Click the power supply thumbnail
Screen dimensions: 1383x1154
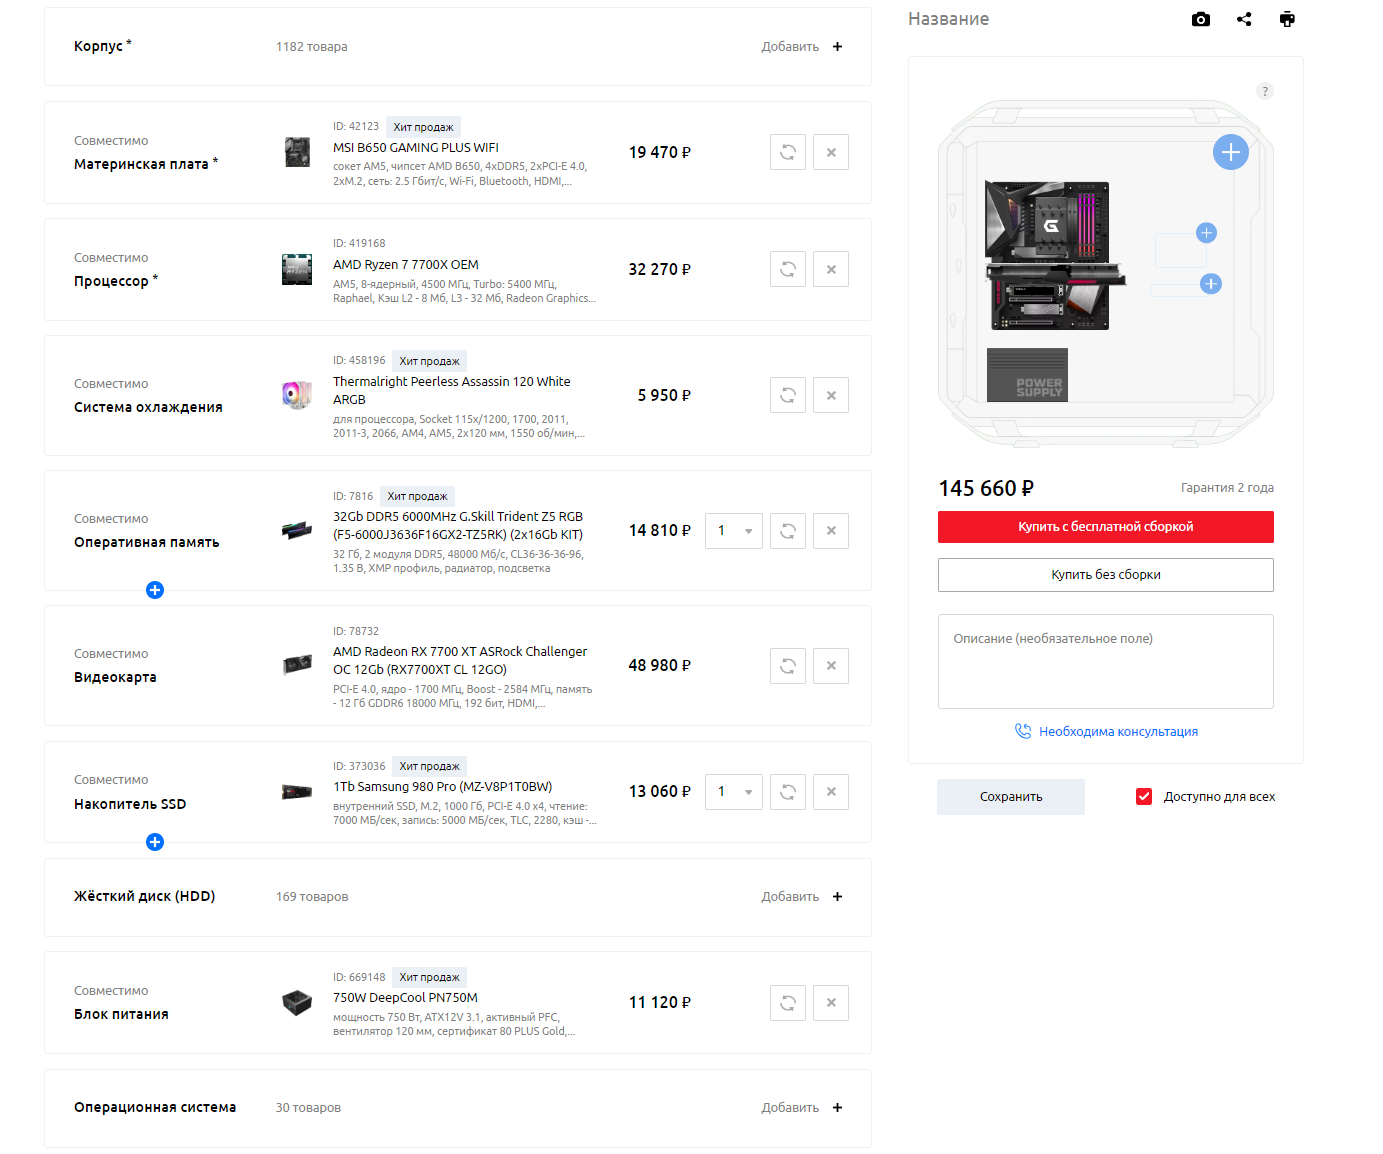(x=297, y=1002)
